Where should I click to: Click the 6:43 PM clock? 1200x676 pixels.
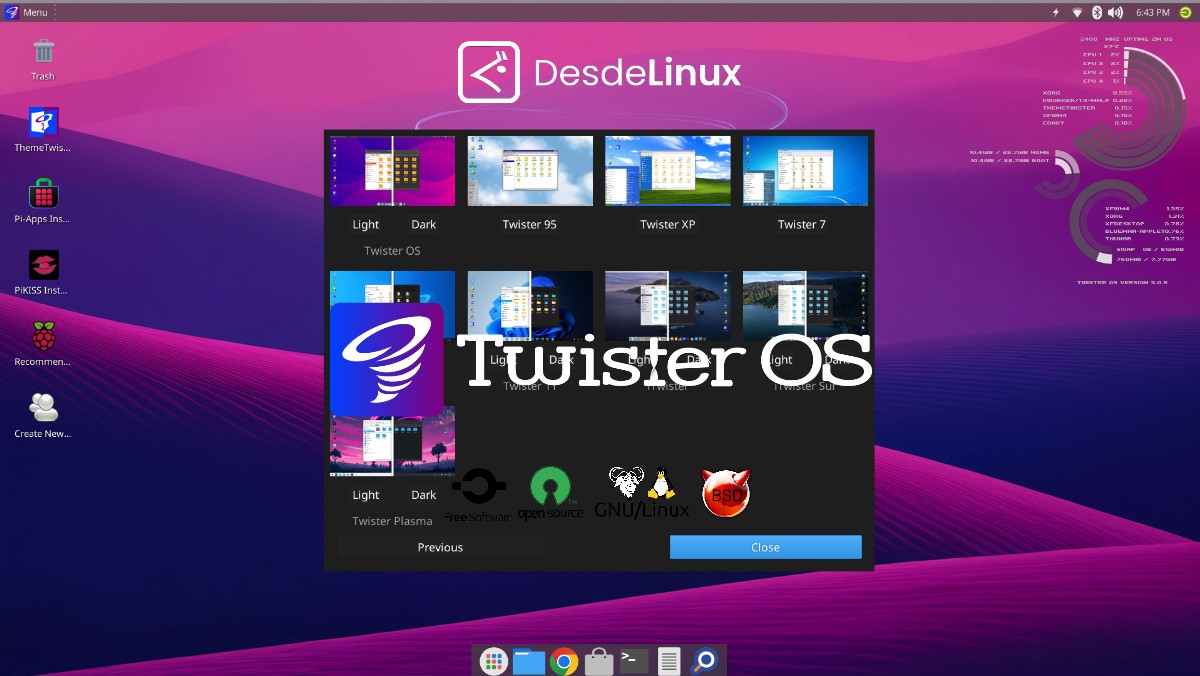tap(1153, 12)
